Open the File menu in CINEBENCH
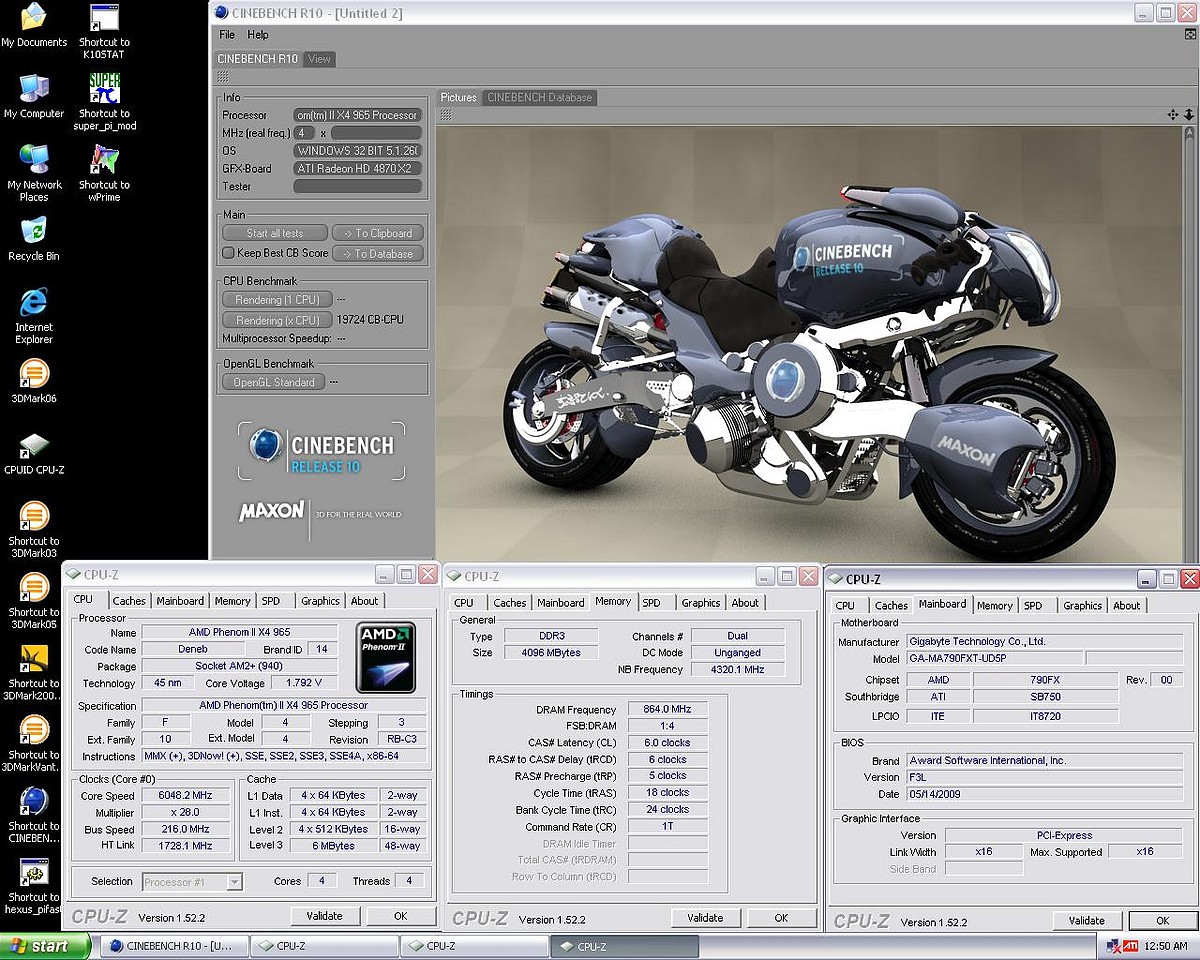Image resolution: width=1200 pixels, height=960 pixels. [x=227, y=35]
